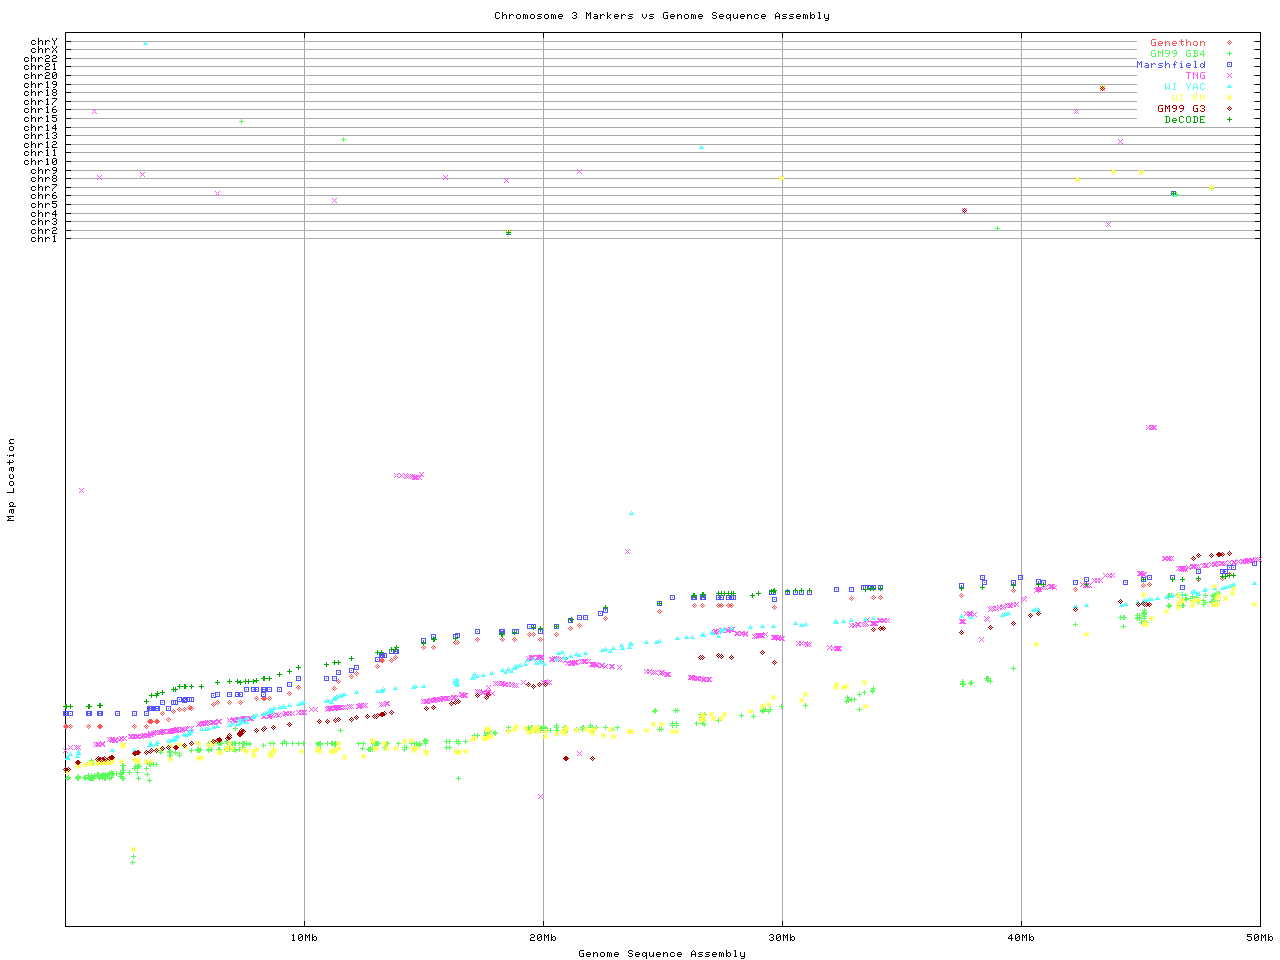This screenshot has height=960, width=1280.
Task: Click the DeCODE plus marker in legend
Action: pos(1229,120)
